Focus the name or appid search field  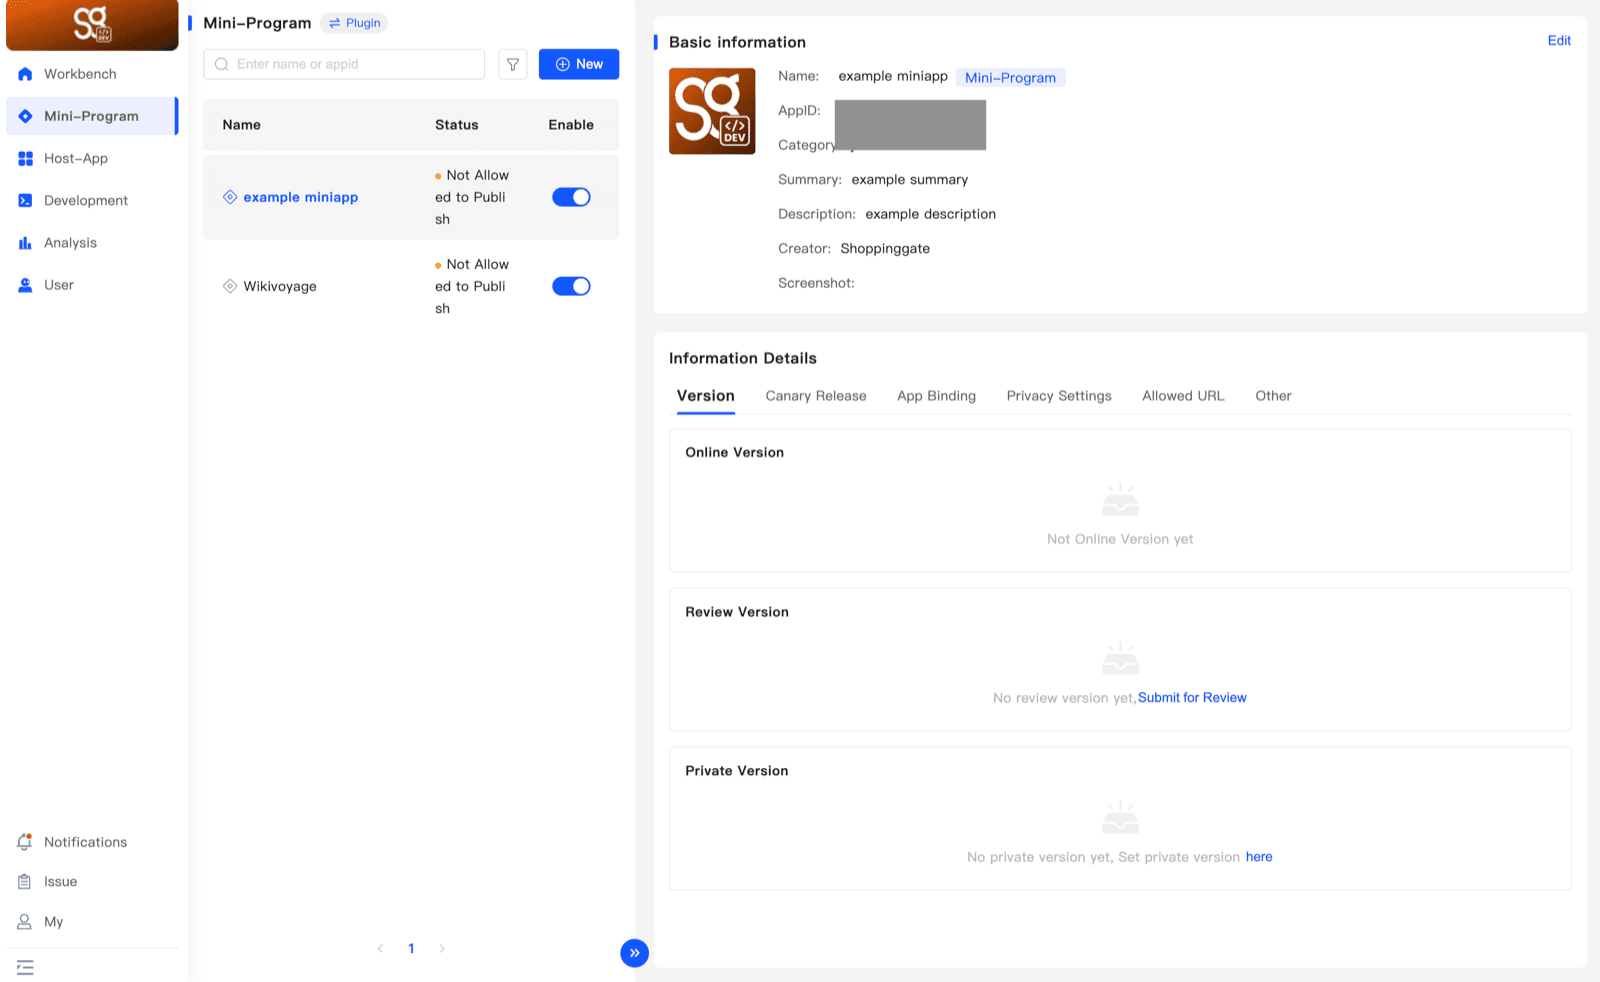tap(344, 64)
